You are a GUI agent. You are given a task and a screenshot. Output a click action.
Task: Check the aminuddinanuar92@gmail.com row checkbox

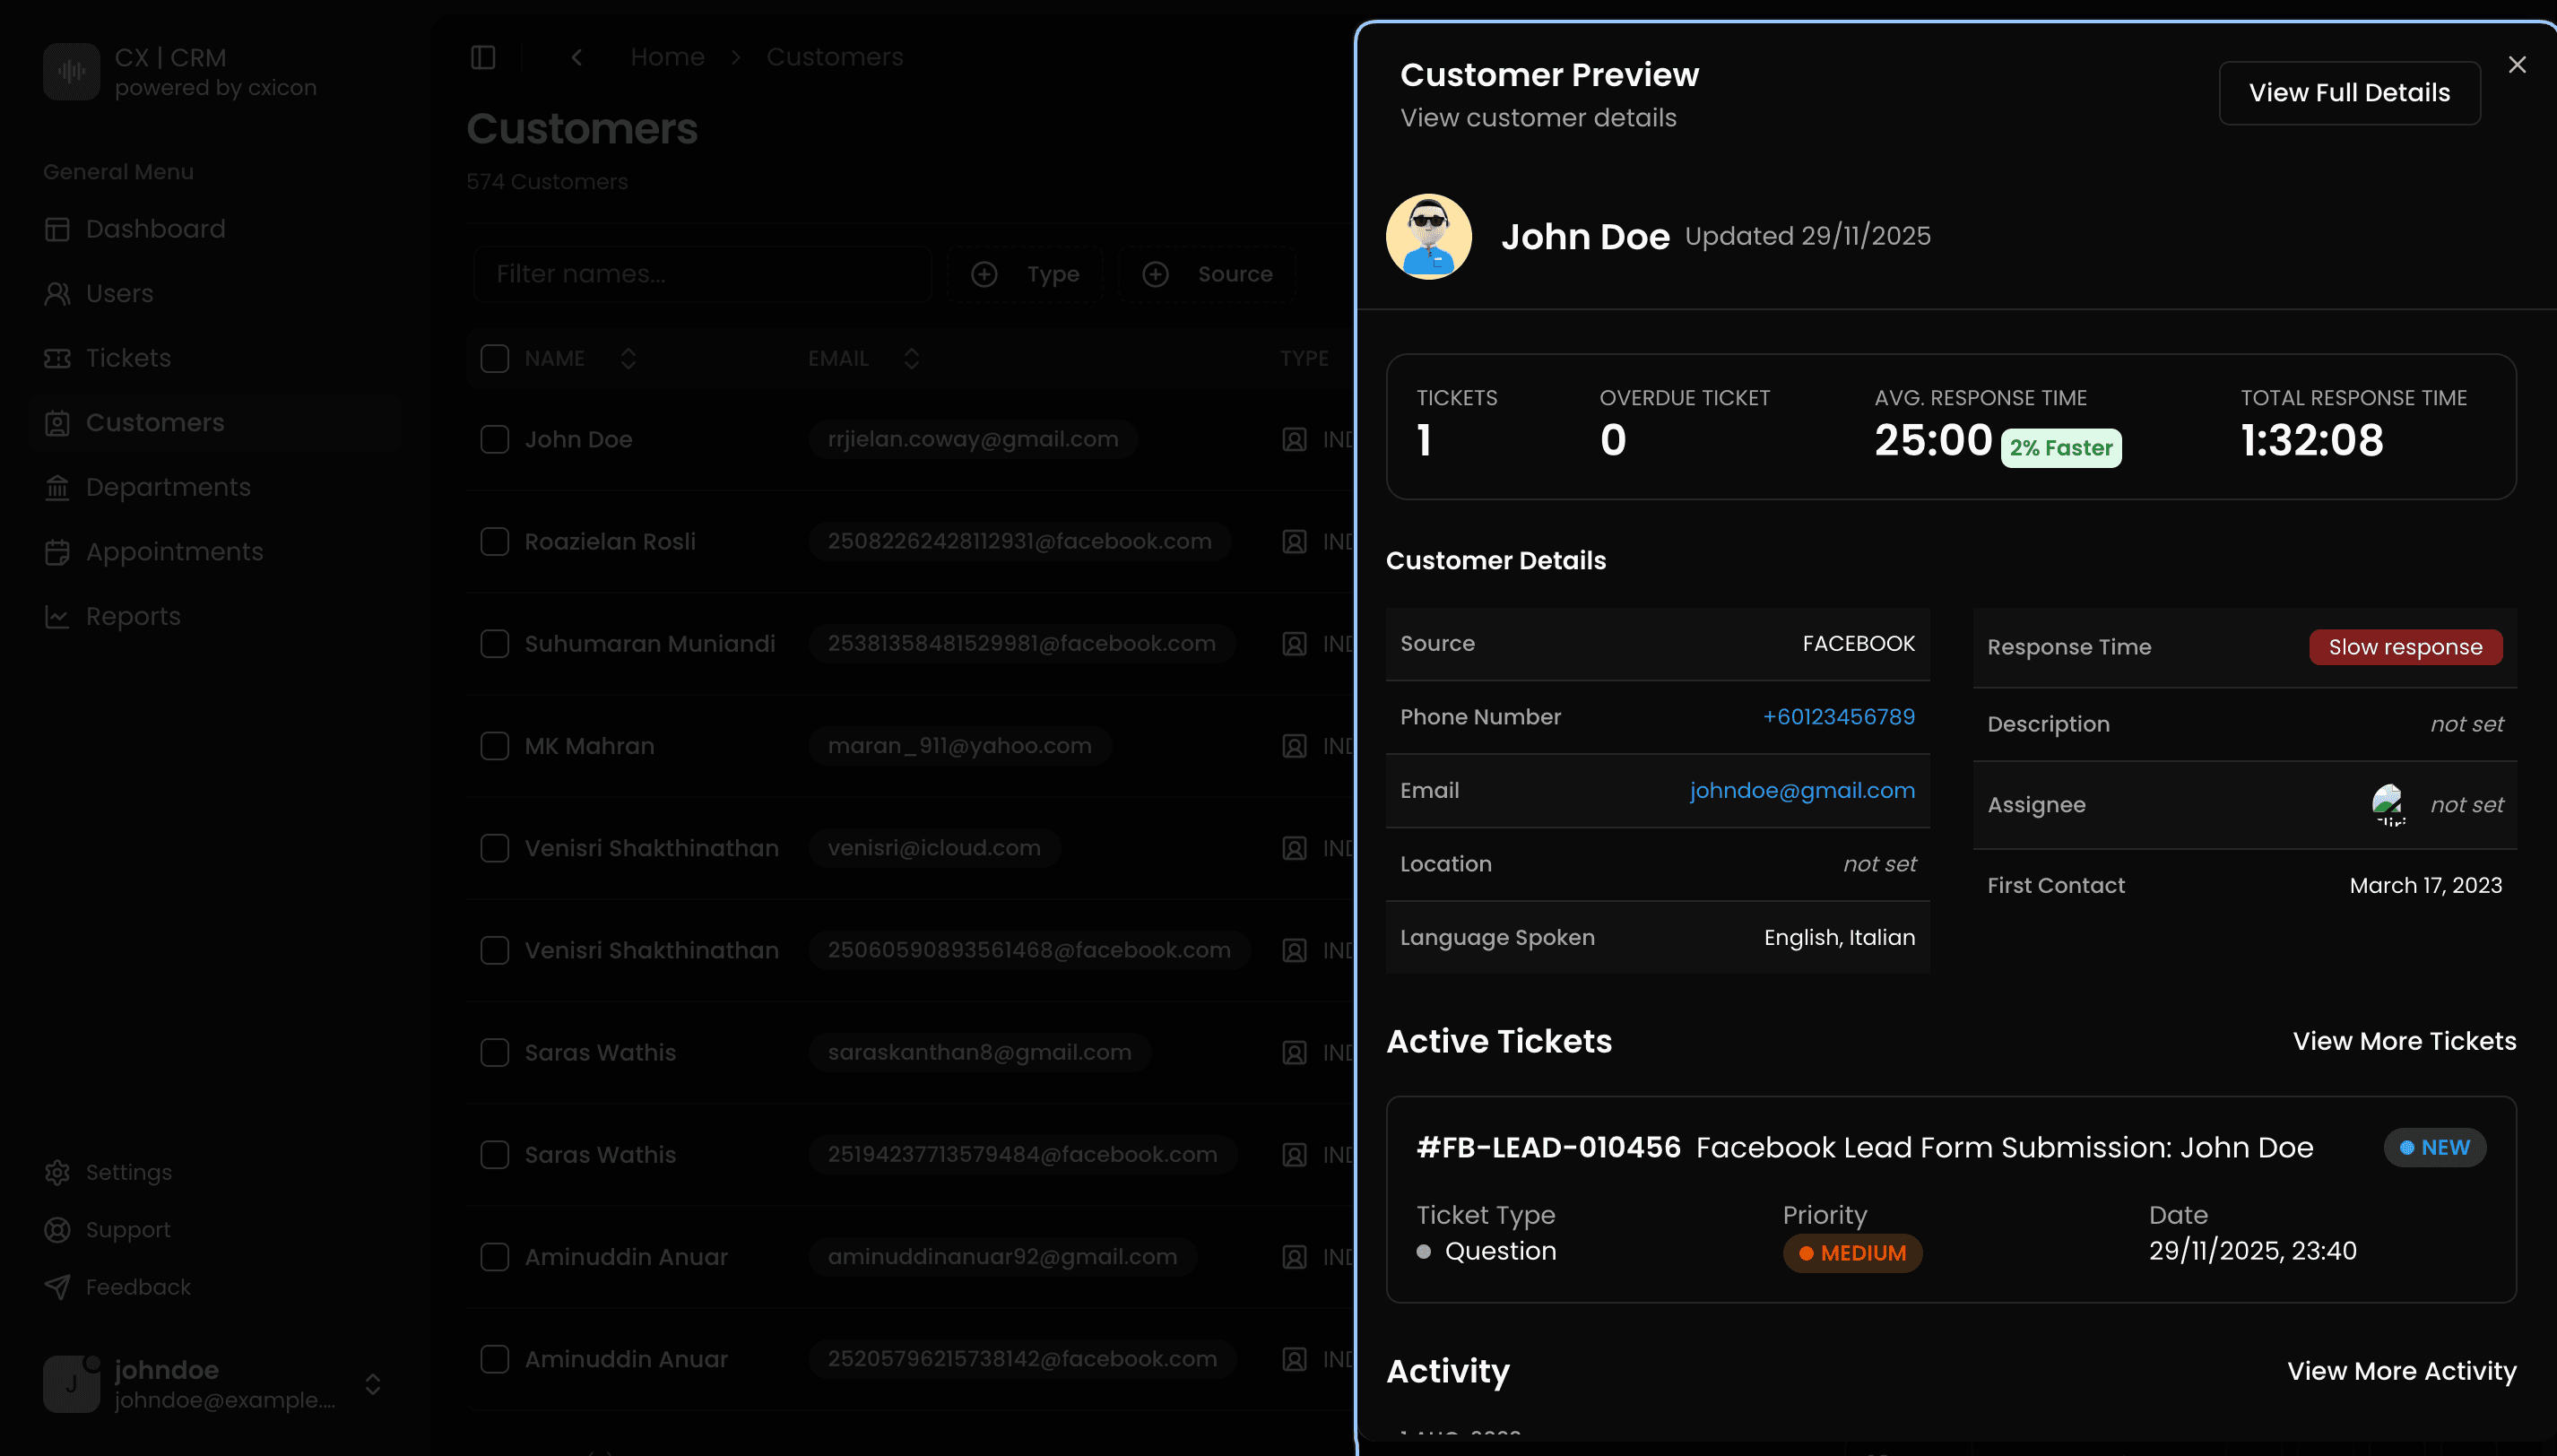494,1257
